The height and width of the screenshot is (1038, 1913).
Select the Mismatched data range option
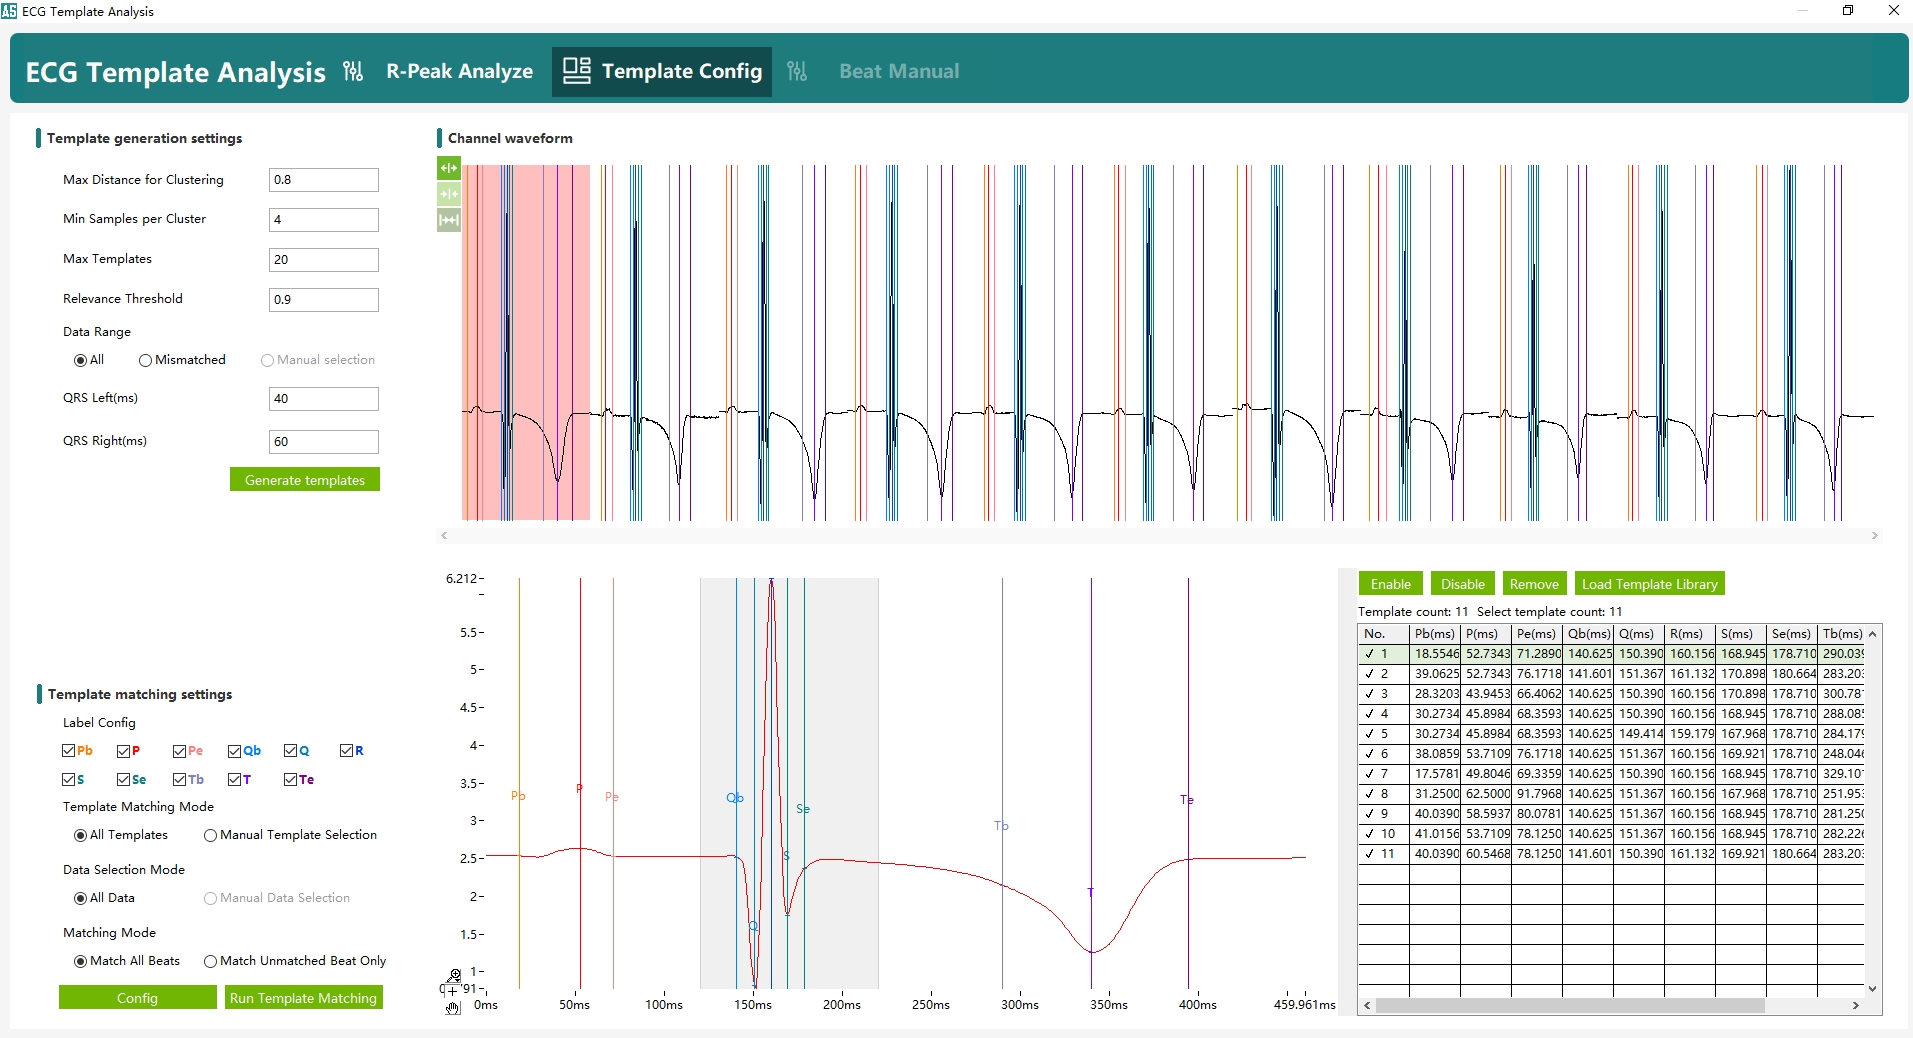click(x=146, y=360)
